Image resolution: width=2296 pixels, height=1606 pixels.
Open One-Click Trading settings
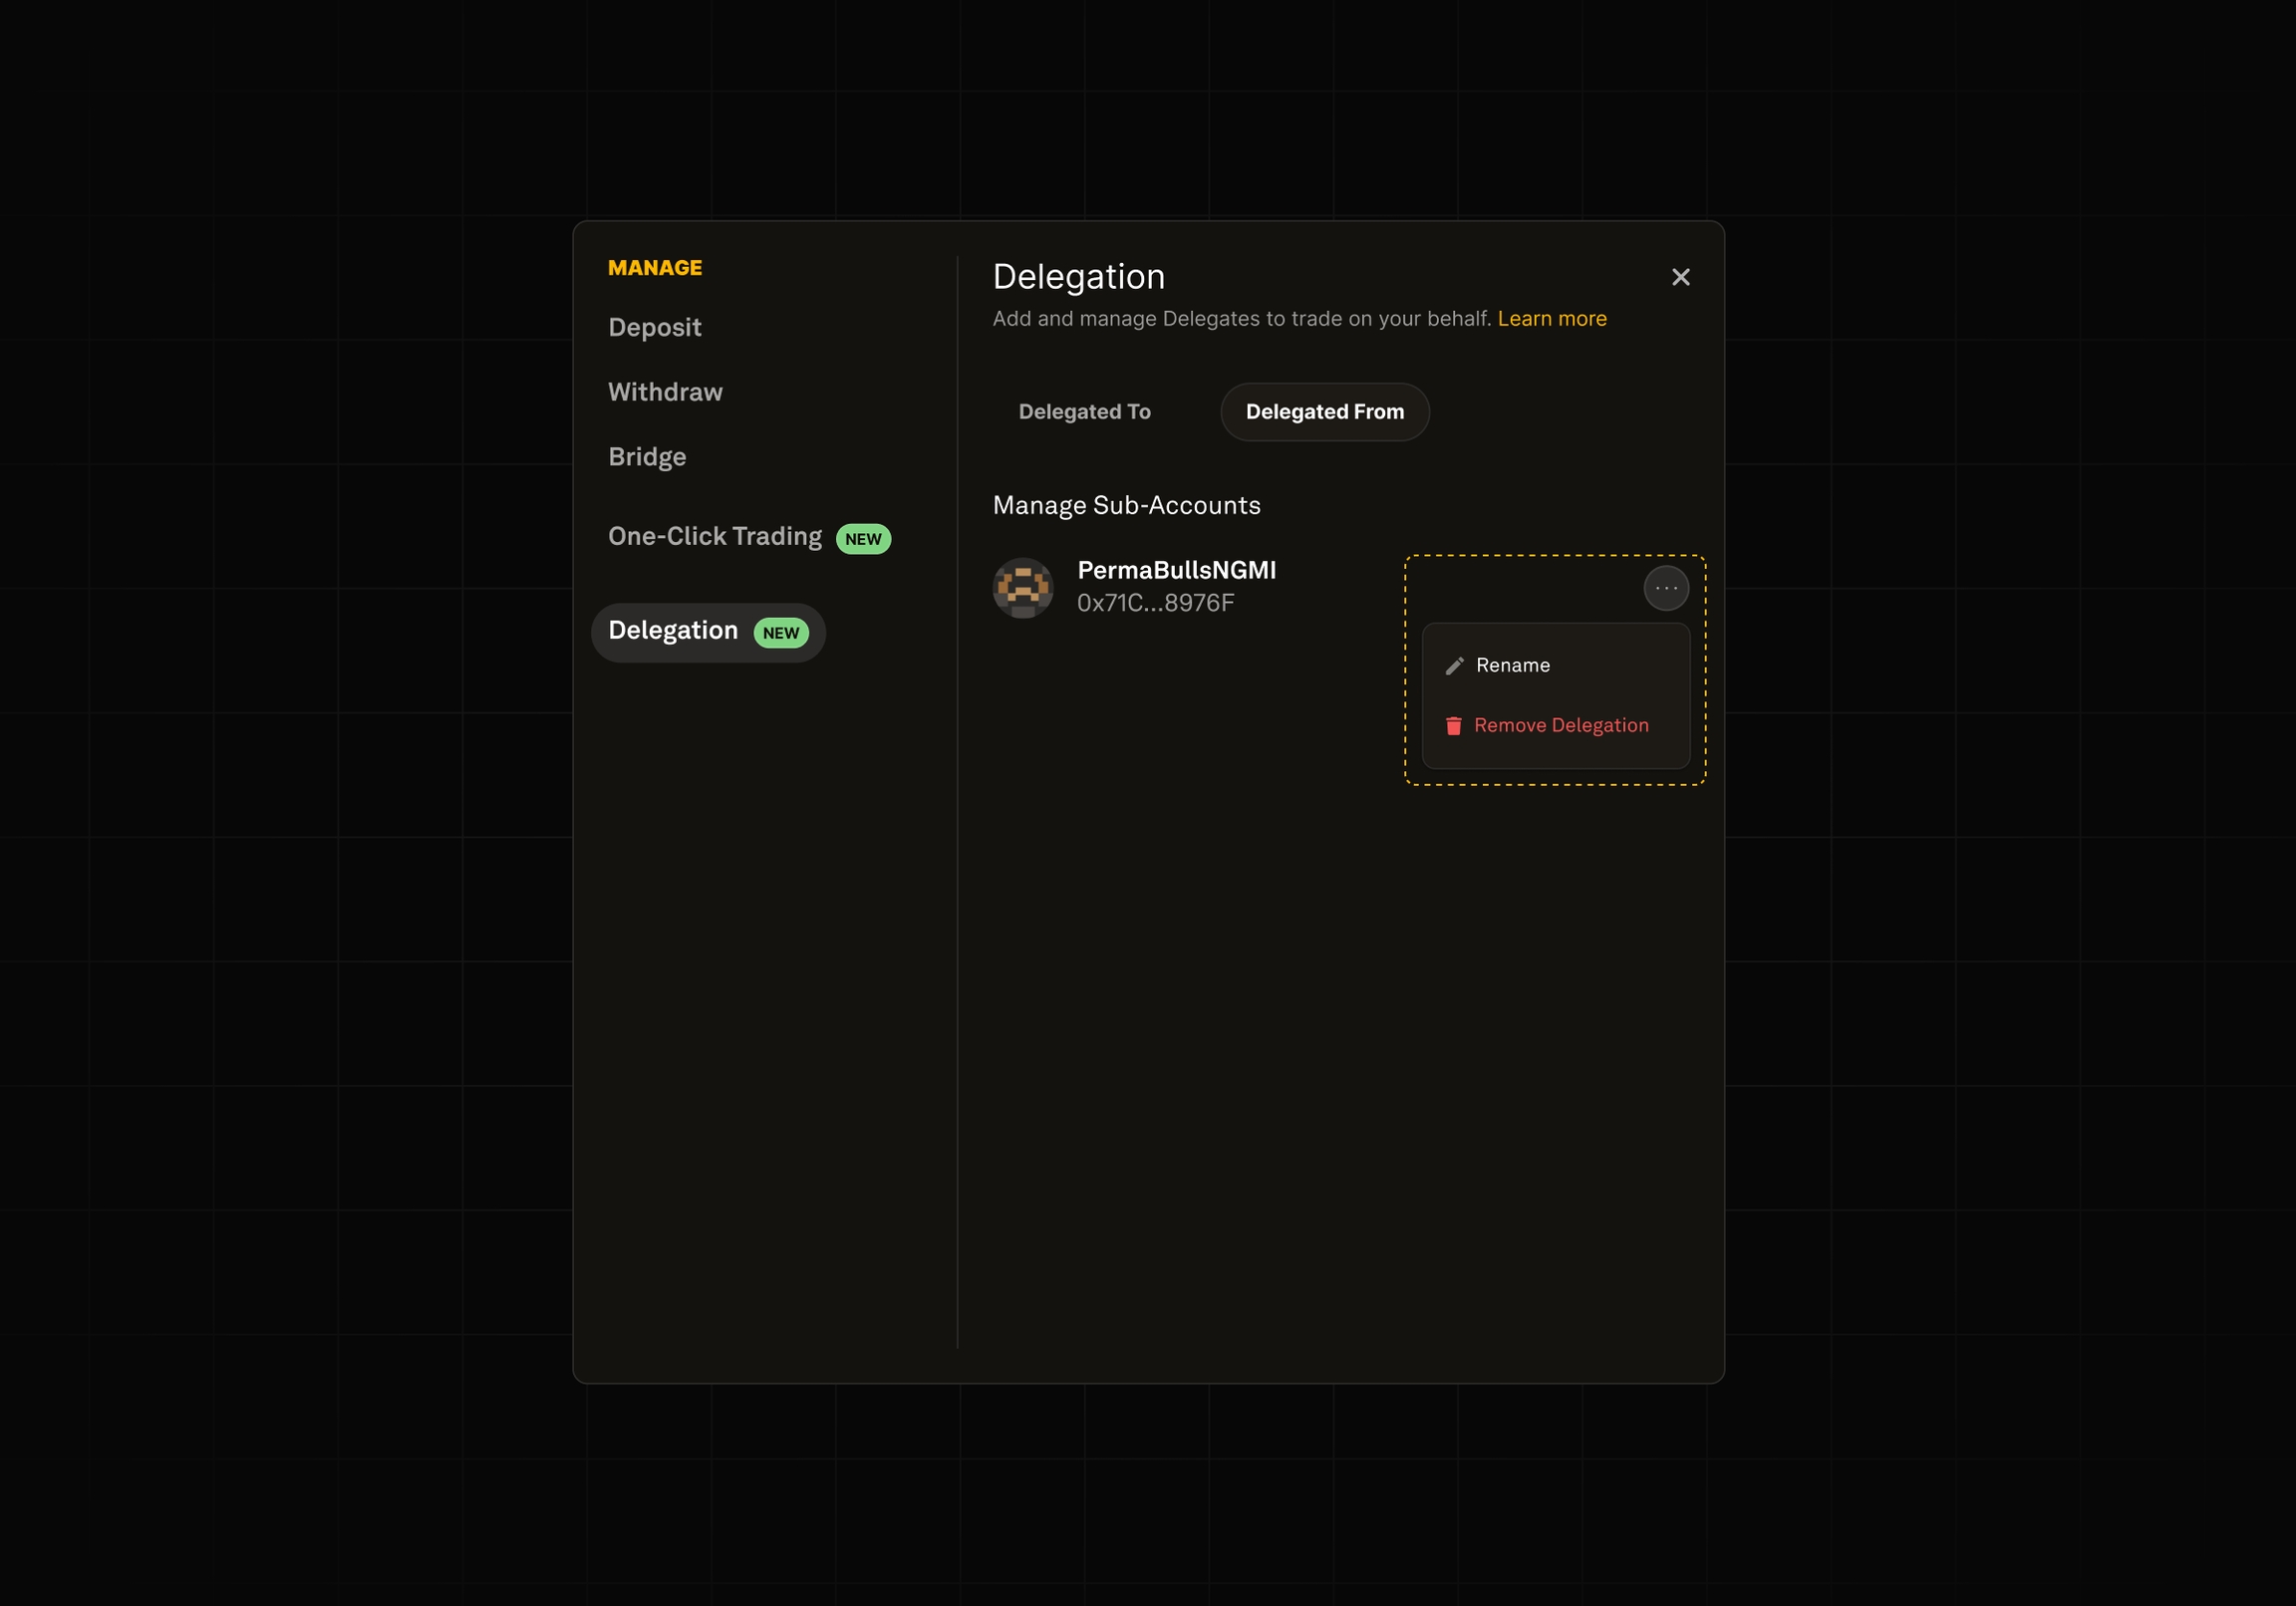[x=714, y=537]
